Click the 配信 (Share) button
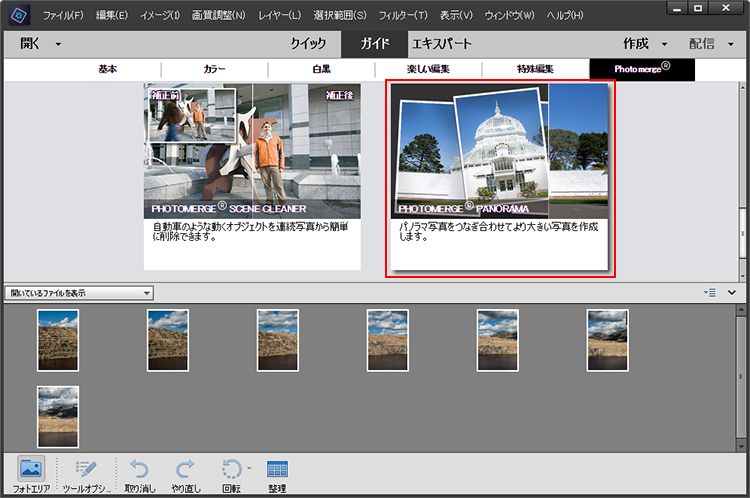The width and height of the screenshot is (750, 498). click(x=702, y=44)
